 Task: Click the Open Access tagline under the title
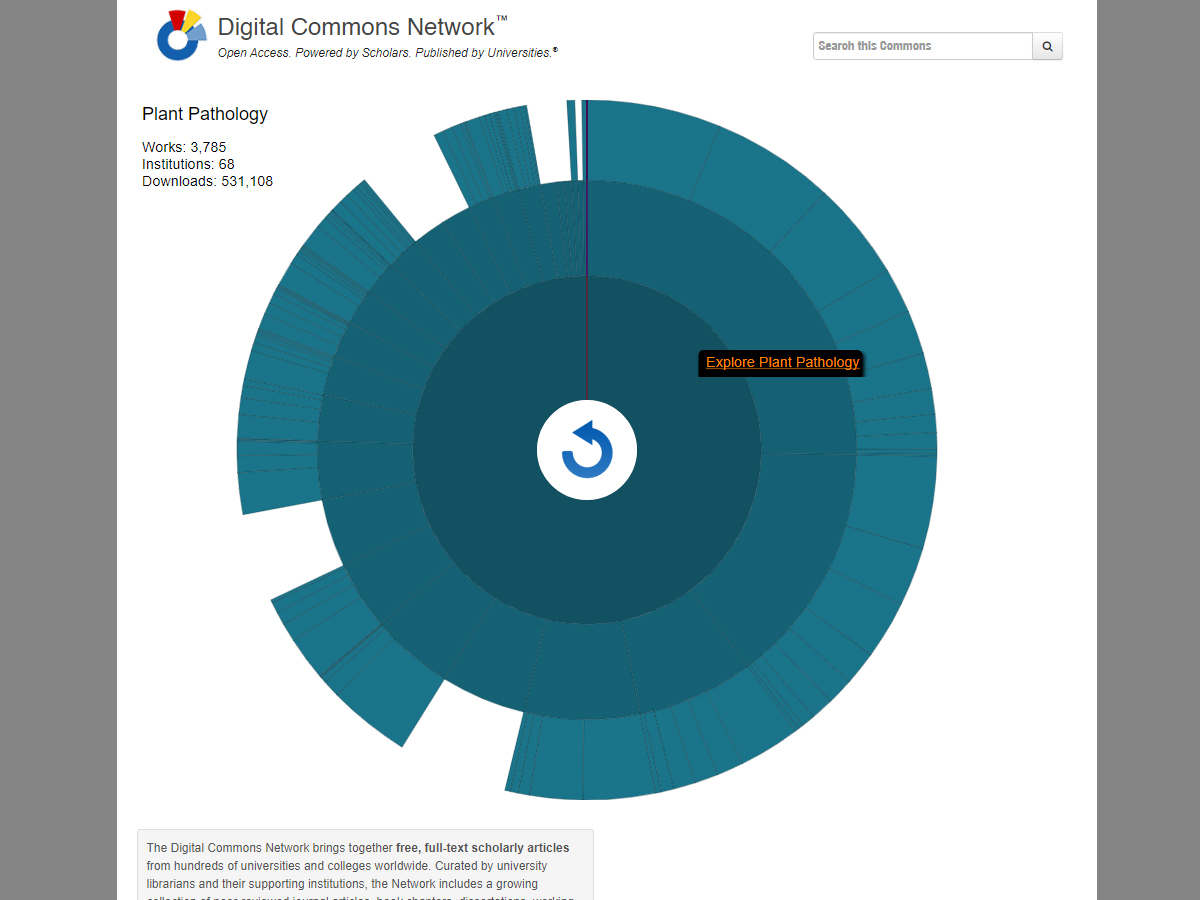[x=387, y=53]
